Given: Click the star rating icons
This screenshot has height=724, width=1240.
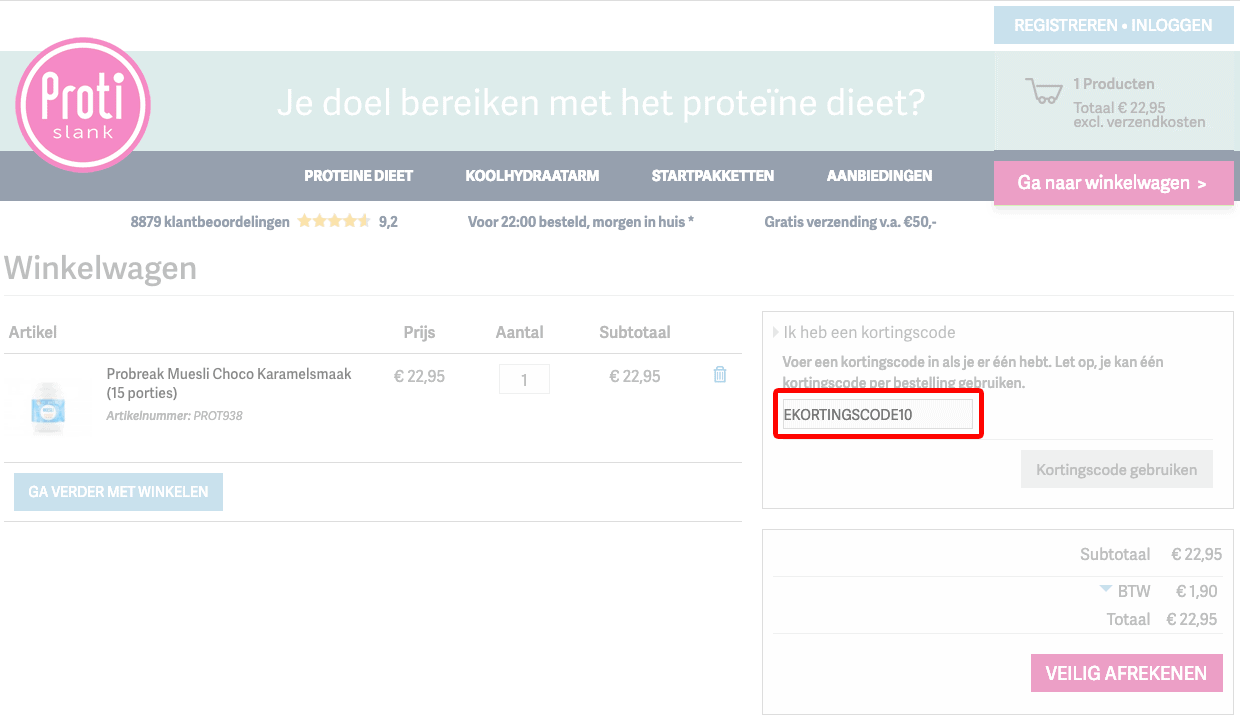Looking at the screenshot, I should [334, 222].
